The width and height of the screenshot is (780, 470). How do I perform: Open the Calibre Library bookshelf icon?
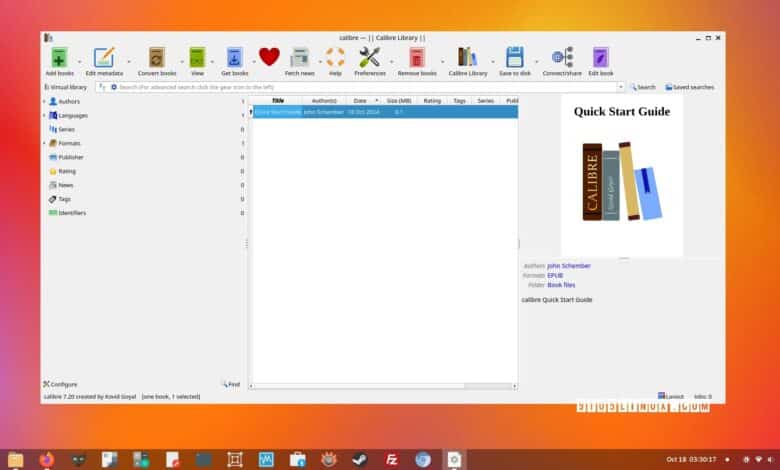468,58
